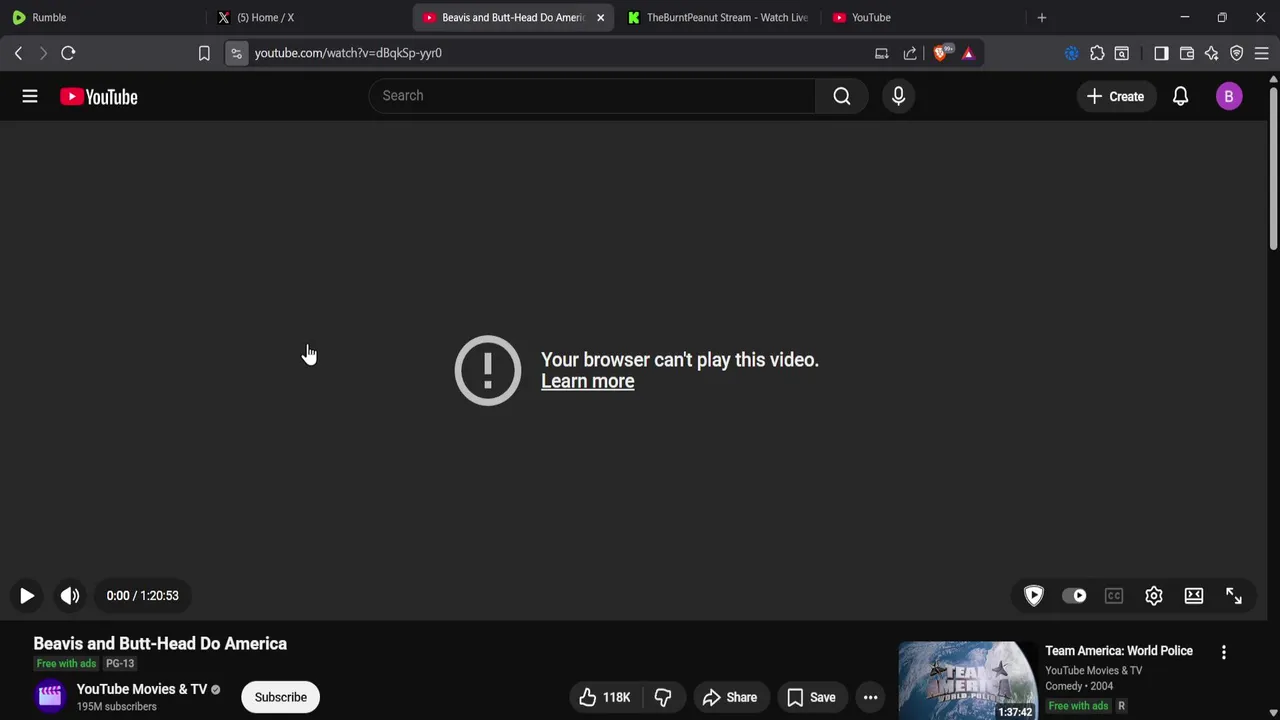Open YouTube Movies & TV channel name
The image size is (1280, 720).
(x=142, y=689)
